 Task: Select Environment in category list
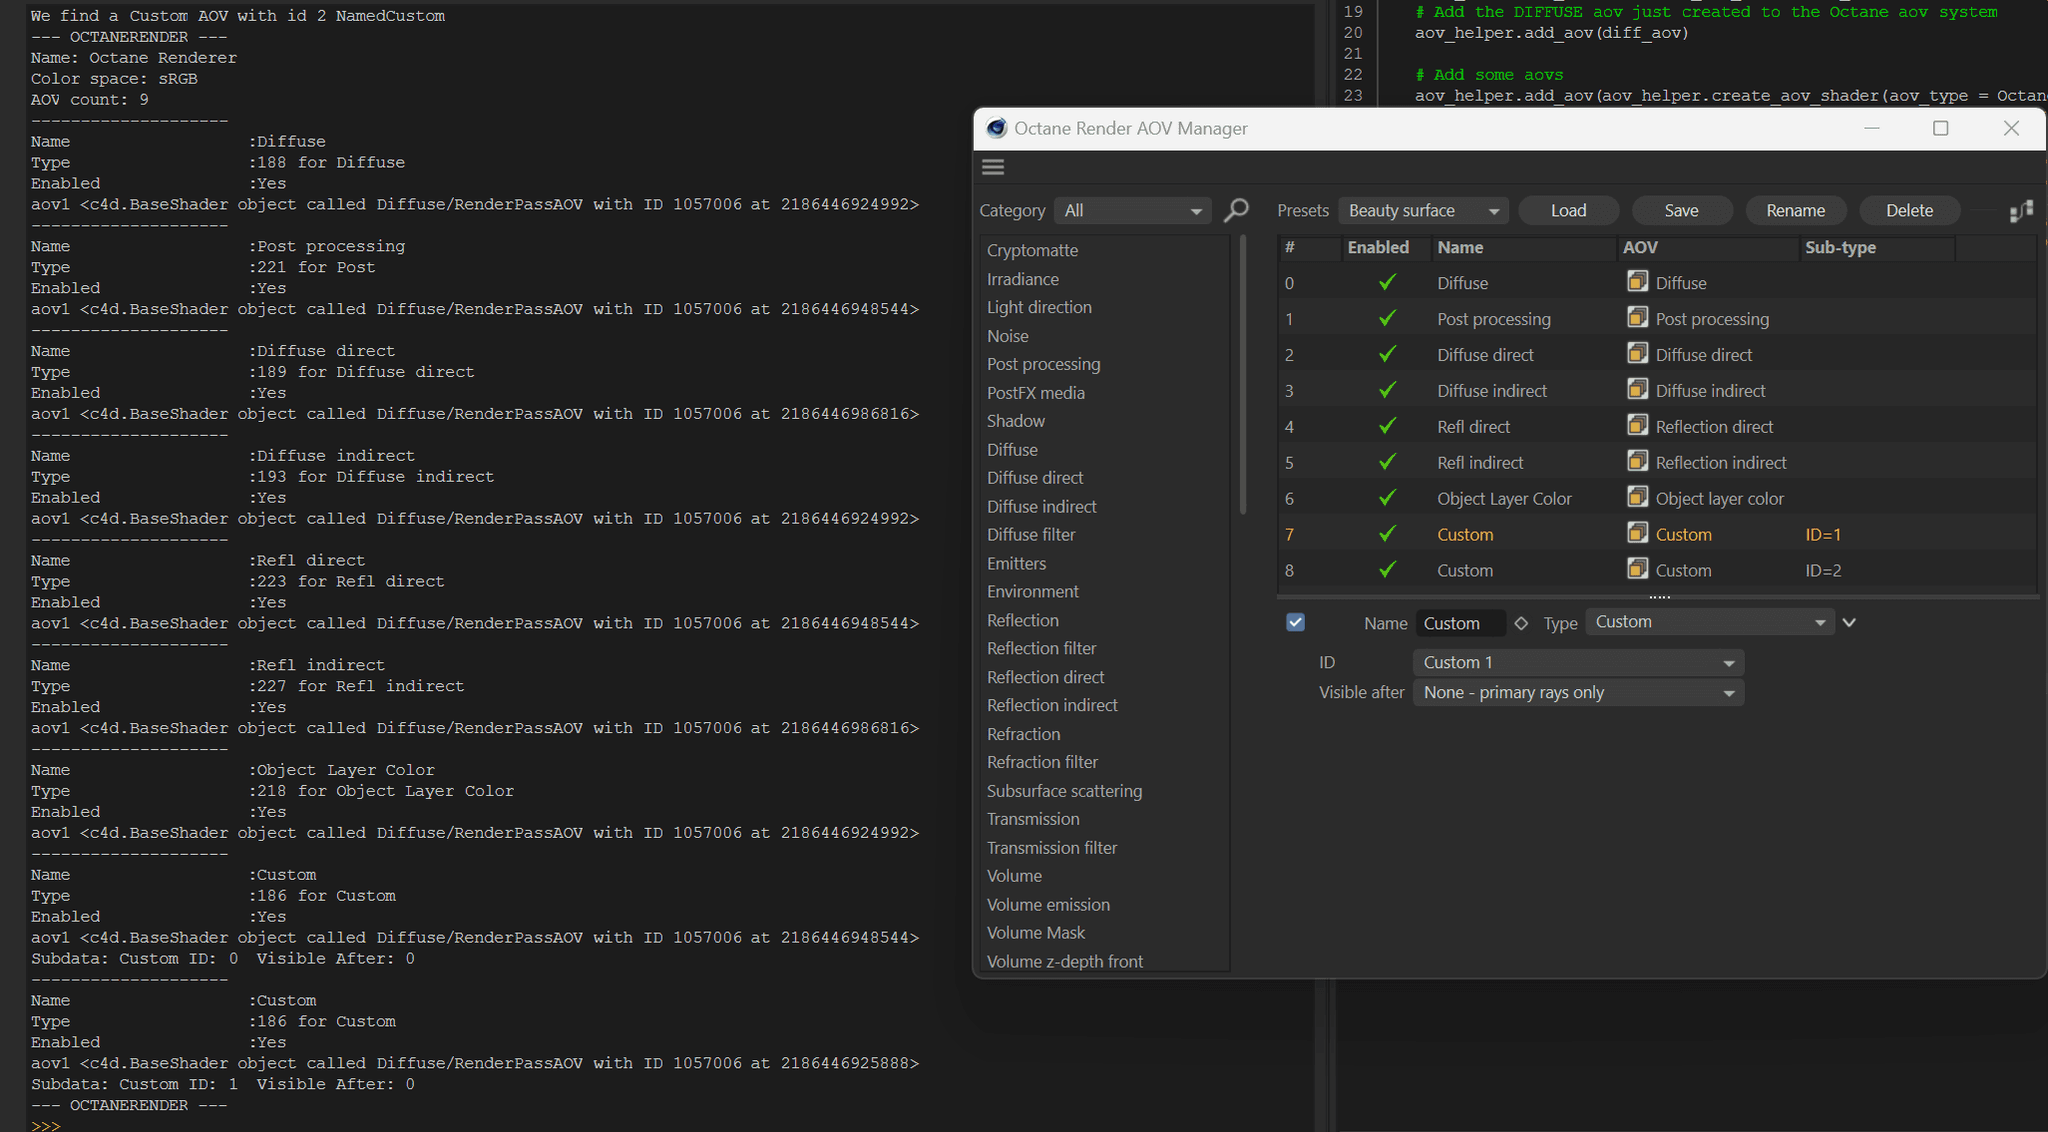coord(1032,591)
